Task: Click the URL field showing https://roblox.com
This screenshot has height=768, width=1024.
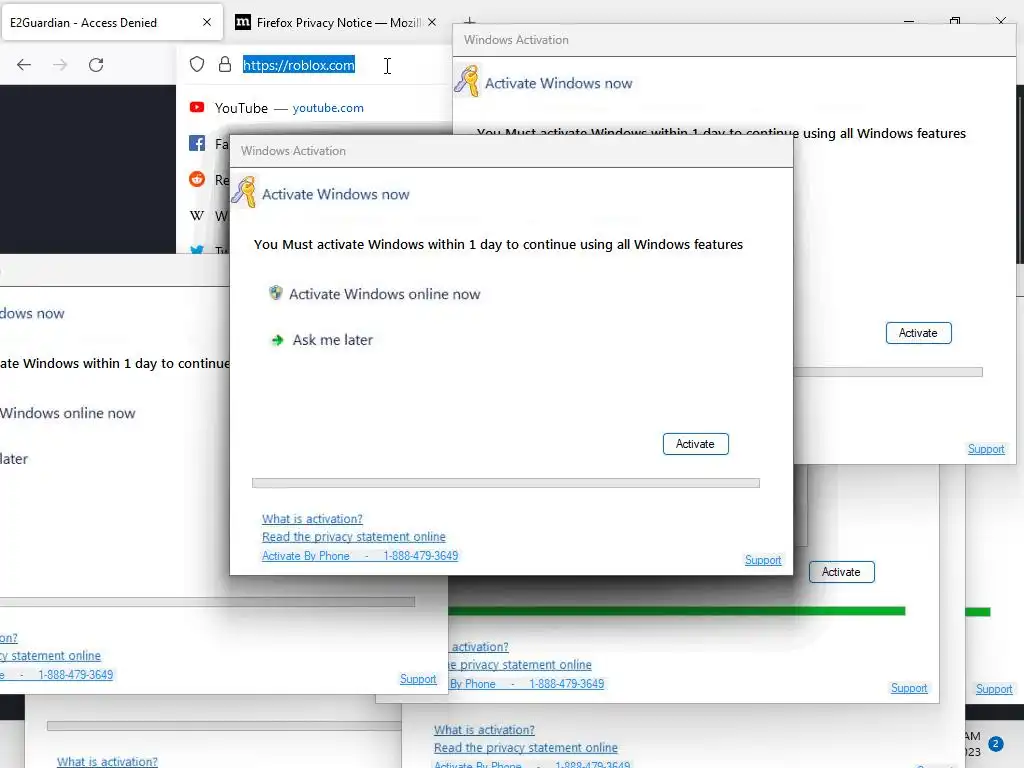Action: tap(298, 65)
